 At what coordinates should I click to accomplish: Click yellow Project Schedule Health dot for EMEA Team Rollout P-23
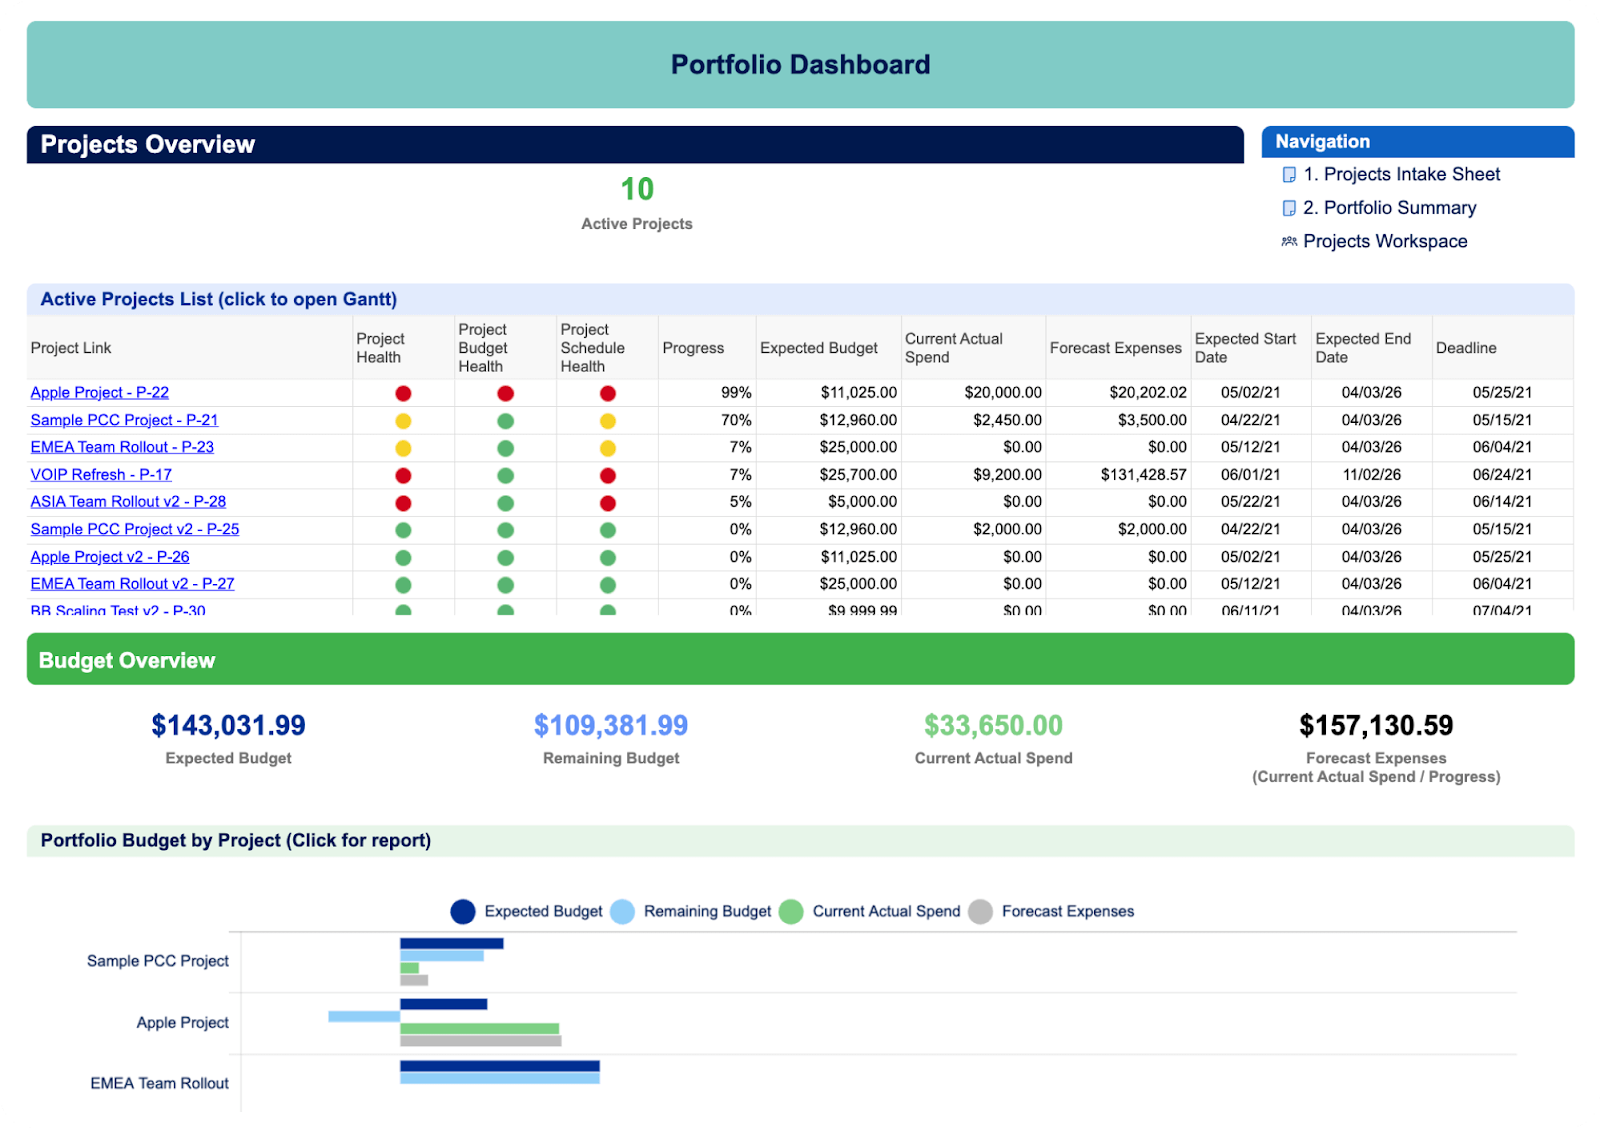(607, 449)
